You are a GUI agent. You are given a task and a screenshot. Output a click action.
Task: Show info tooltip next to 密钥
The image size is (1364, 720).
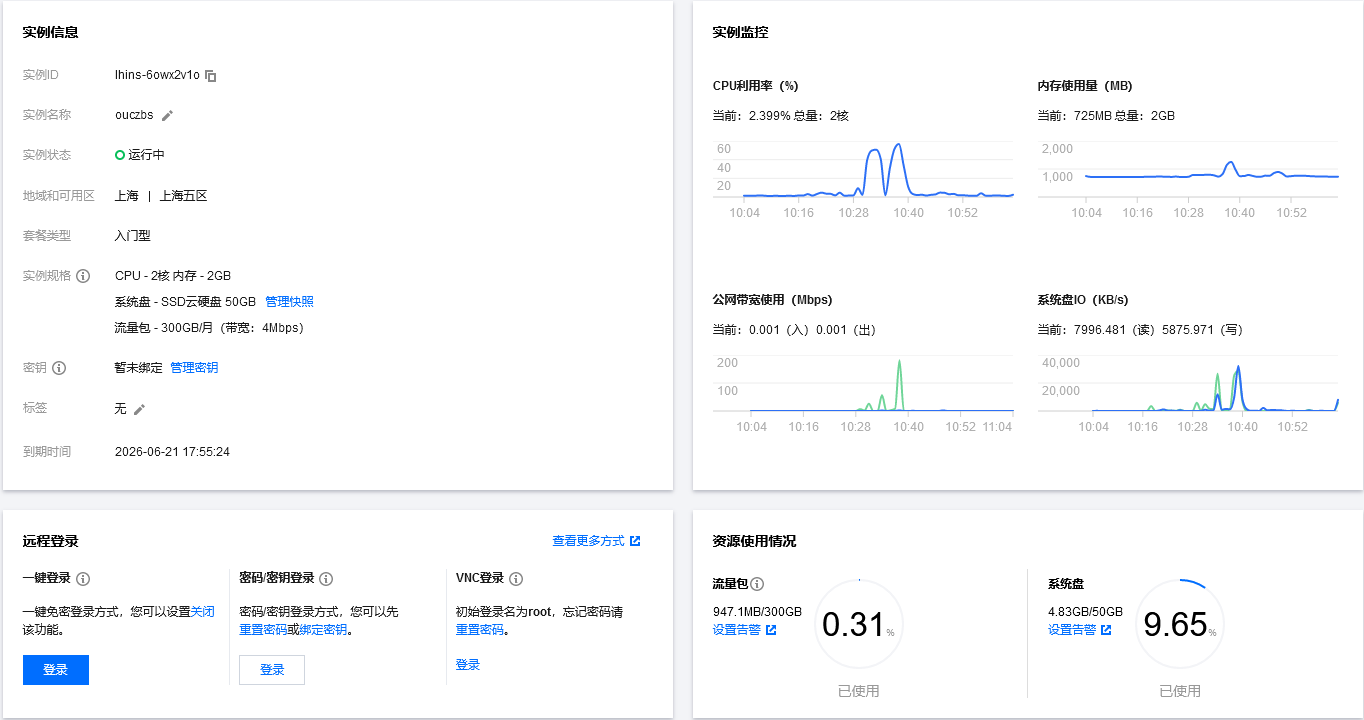(59, 368)
